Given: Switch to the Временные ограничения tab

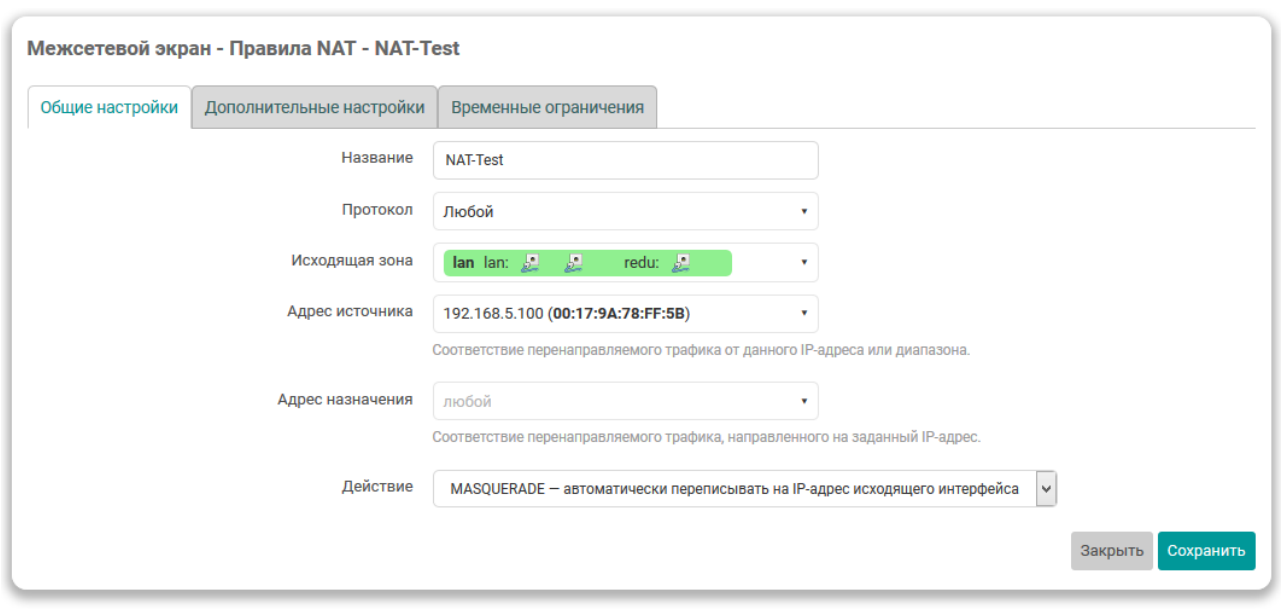Looking at the screenshot, I should pyautogui.click(x=547, y=108).
